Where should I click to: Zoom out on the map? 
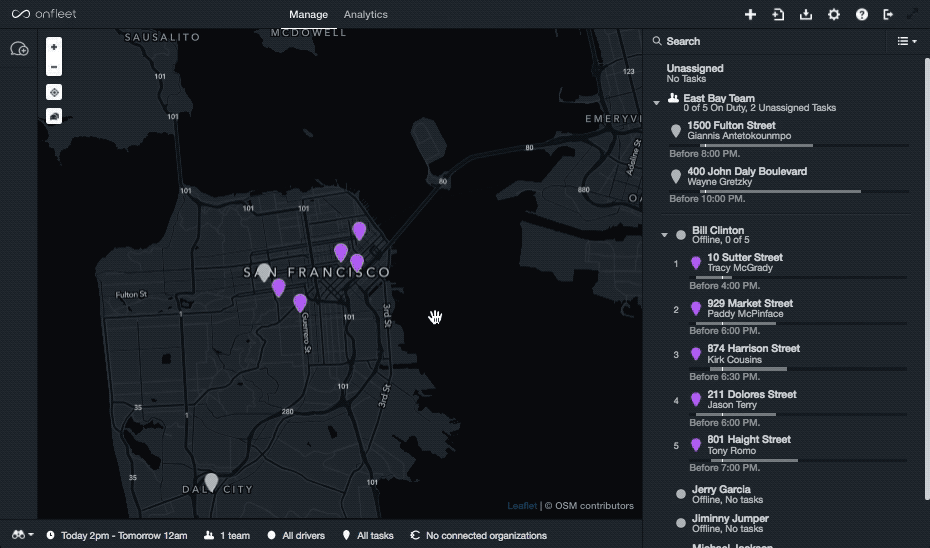(54, 67)
